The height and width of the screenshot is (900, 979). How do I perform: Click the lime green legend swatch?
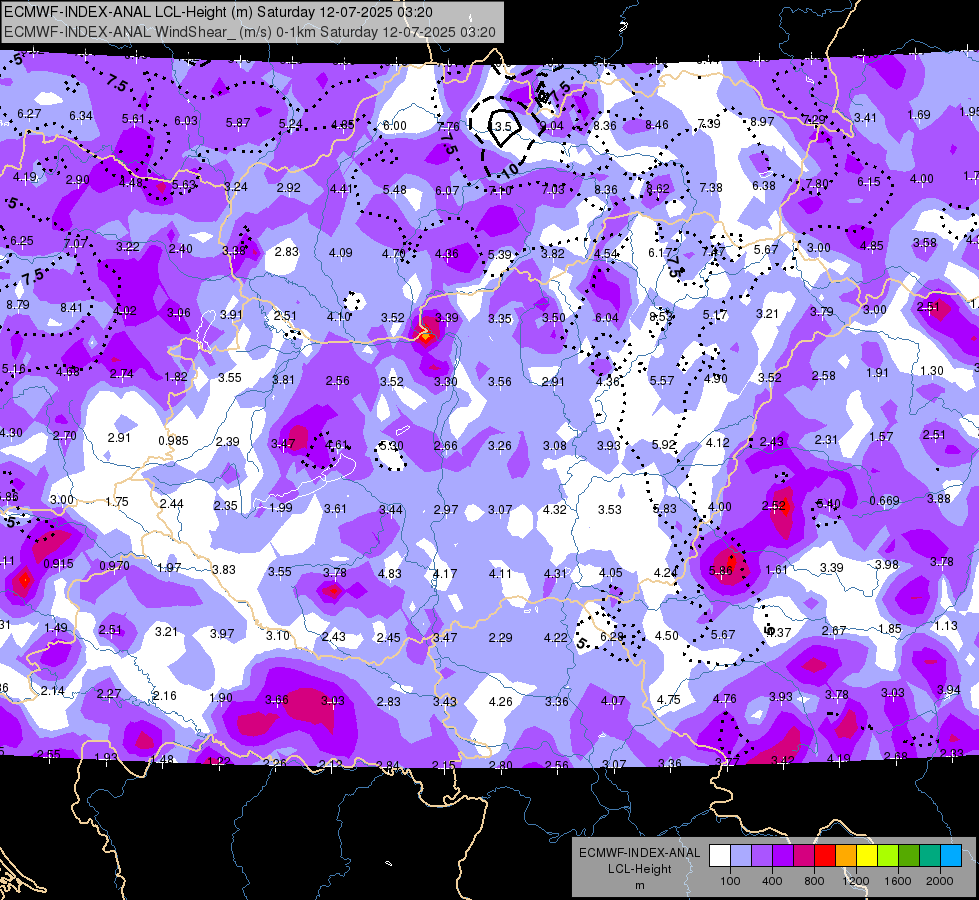point(888,856)
